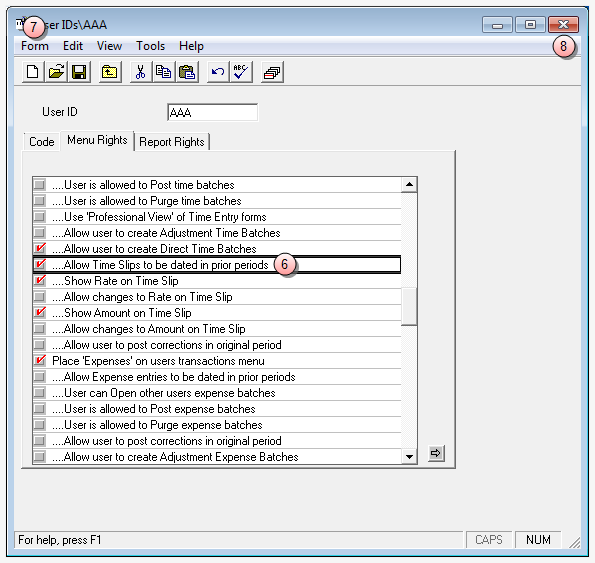Click the 'User ID' label
The width and height of the screenshot is (595, 563).
click(60, 112)
